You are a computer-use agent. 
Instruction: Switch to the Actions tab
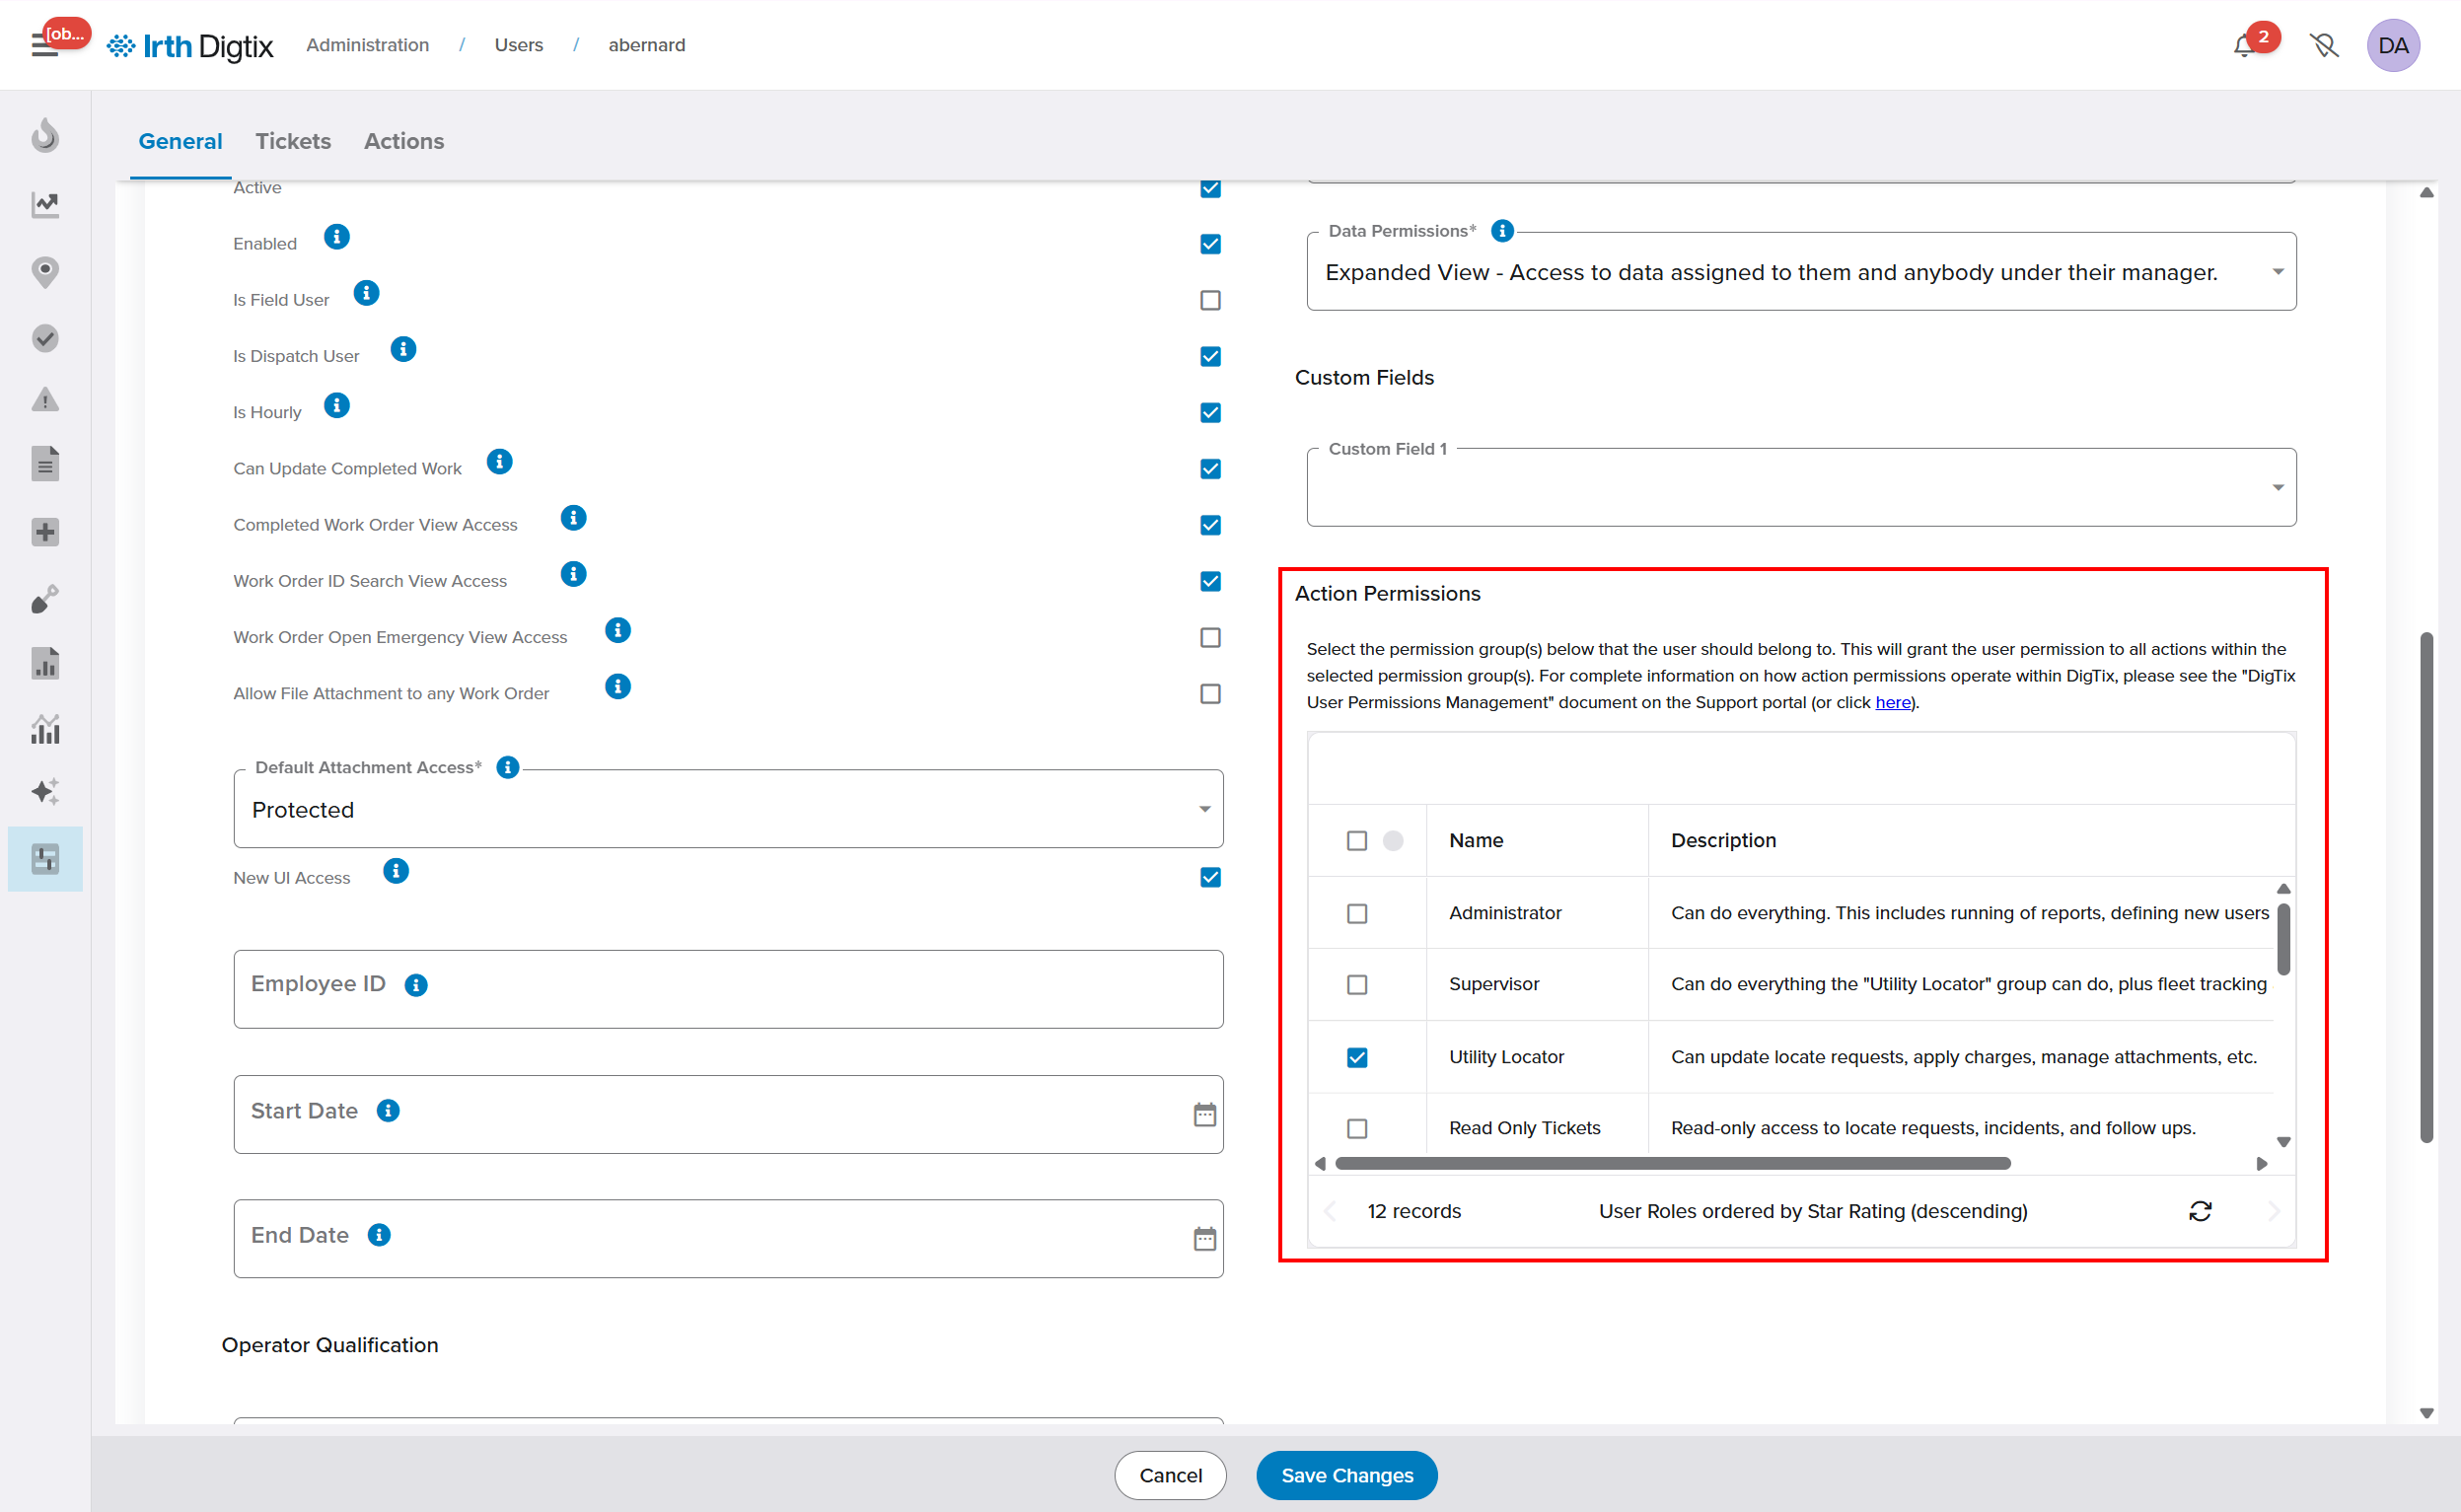(x=403, y=141)
